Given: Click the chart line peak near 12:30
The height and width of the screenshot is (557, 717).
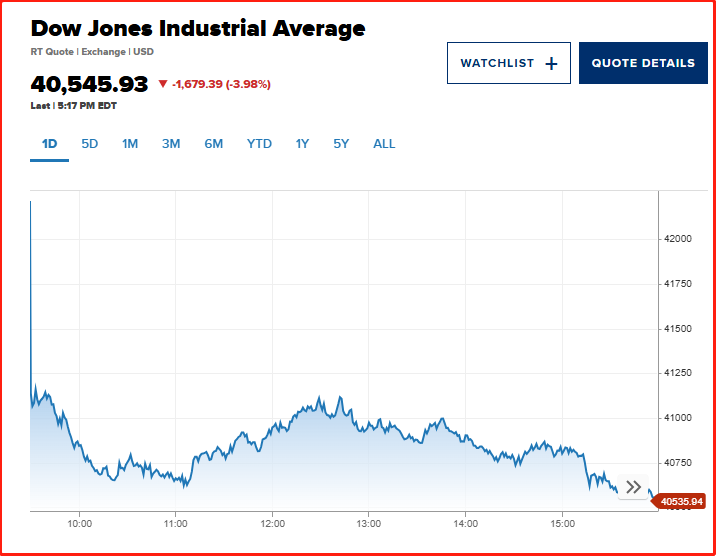Looking at the screenshot, I should (x=317, y=398).
